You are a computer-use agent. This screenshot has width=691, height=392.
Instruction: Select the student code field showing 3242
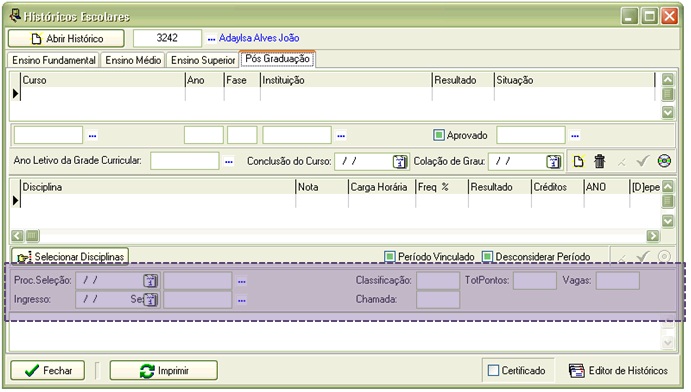click(x=167, y=38)
